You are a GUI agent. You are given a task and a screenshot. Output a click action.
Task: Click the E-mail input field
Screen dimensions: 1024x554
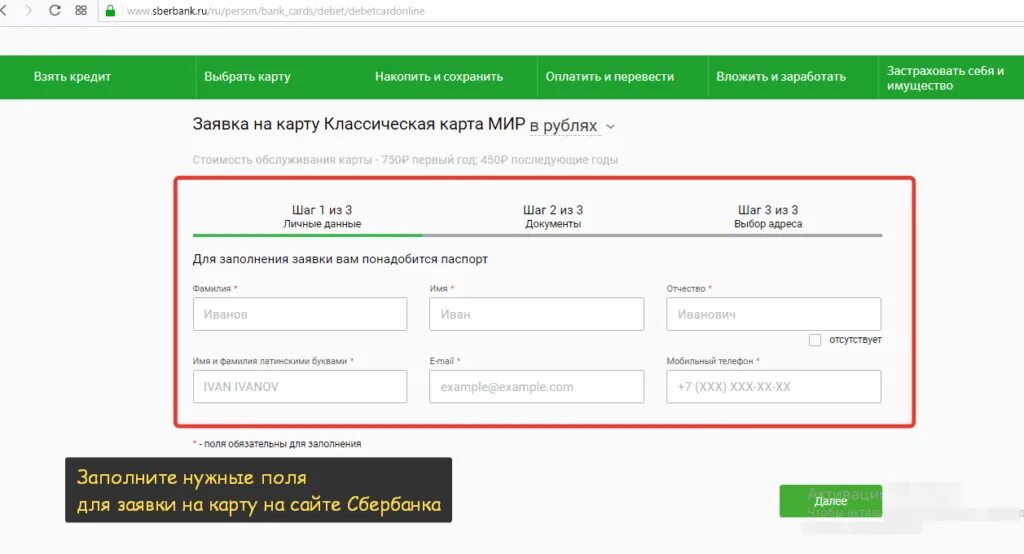(x=537, y=387)
